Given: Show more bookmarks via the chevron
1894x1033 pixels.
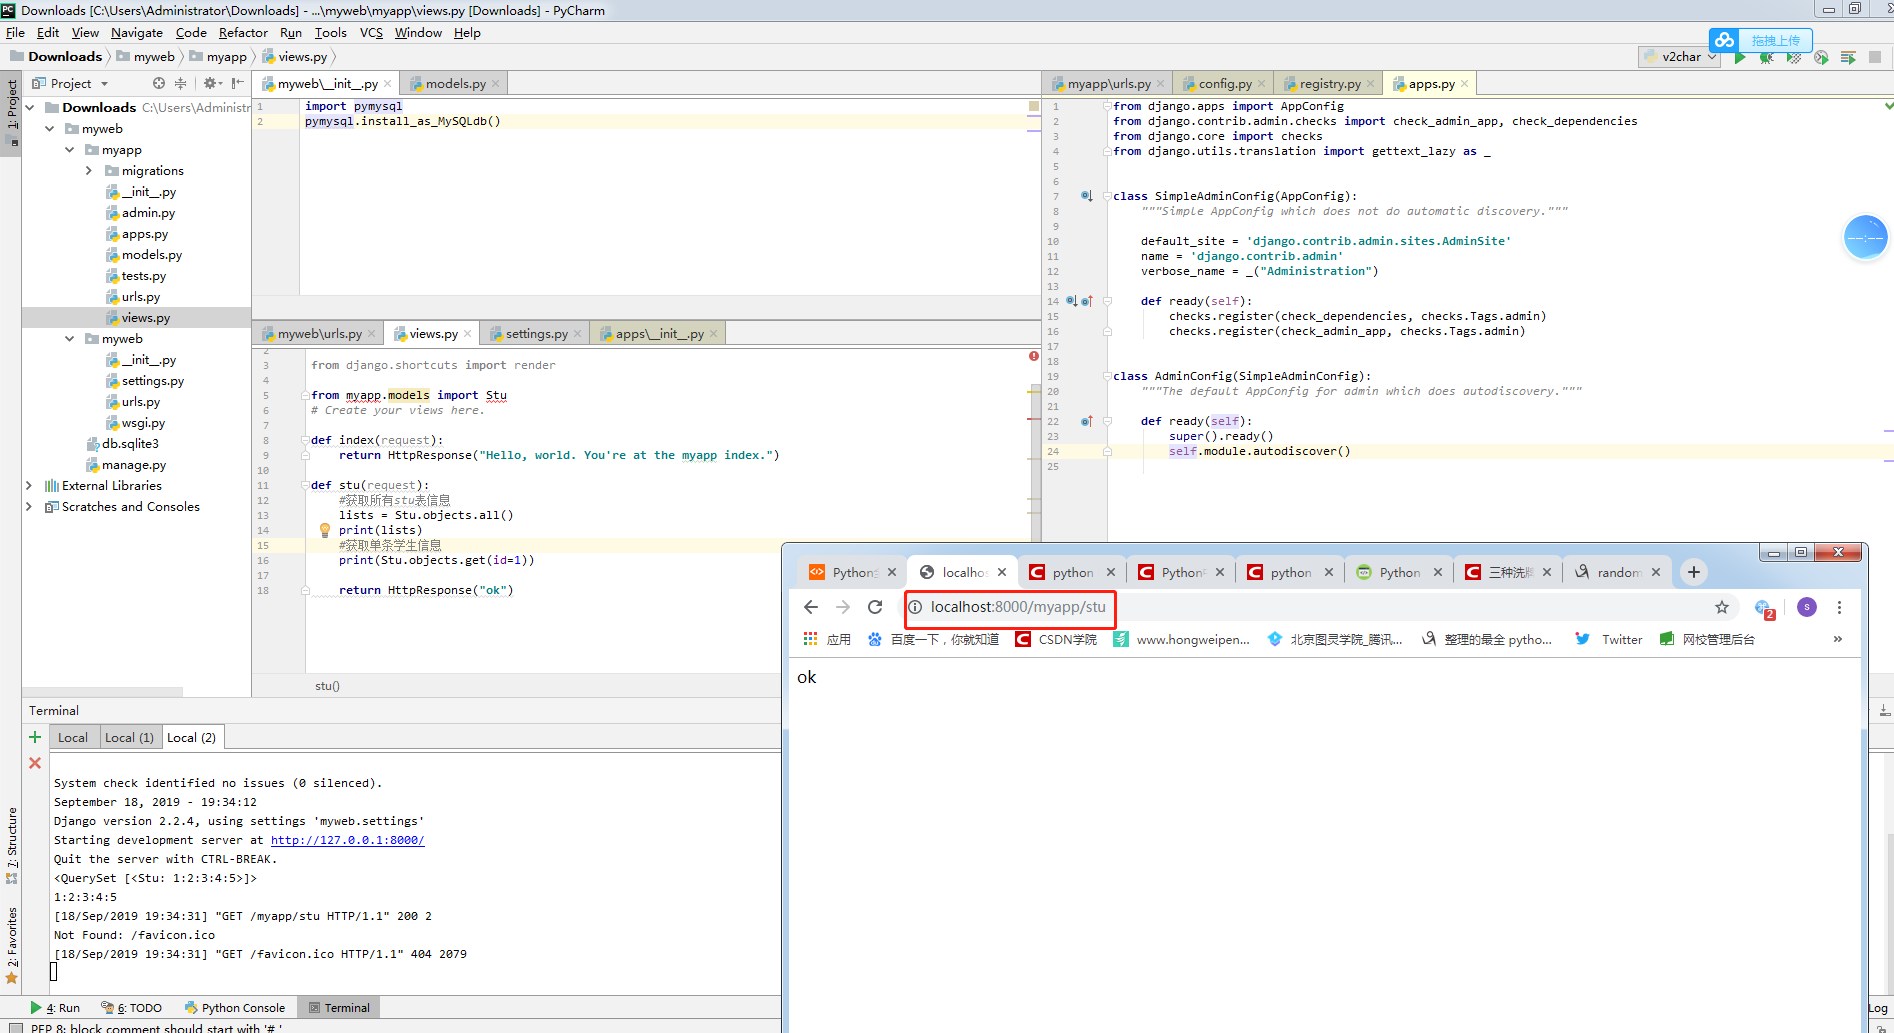Looking at the screenshot, I should (1838, 639).
